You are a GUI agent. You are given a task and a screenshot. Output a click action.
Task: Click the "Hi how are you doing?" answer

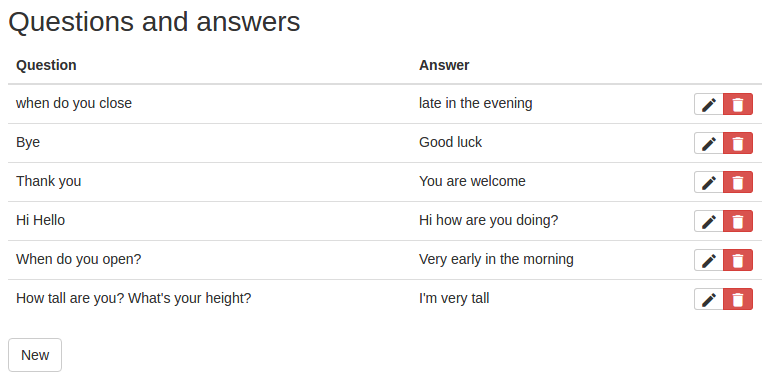click(489, 220)
